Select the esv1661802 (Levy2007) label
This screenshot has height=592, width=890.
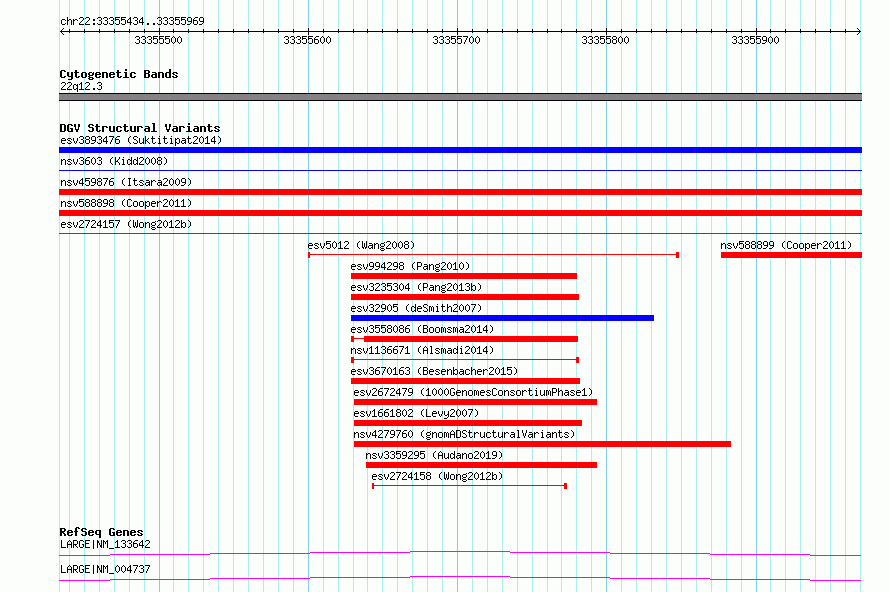coord(416,413)
